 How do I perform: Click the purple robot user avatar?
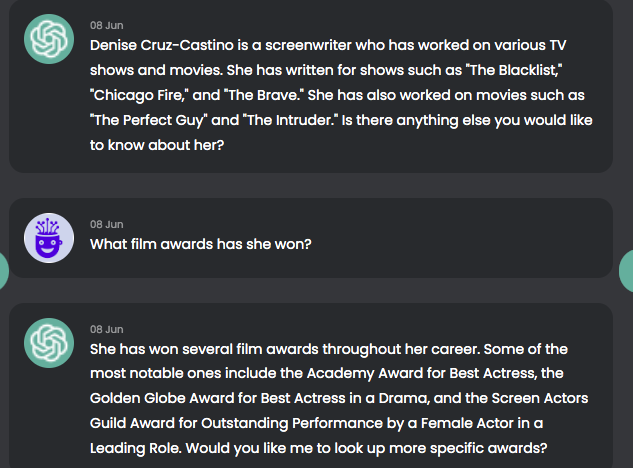tap(49, 238)
